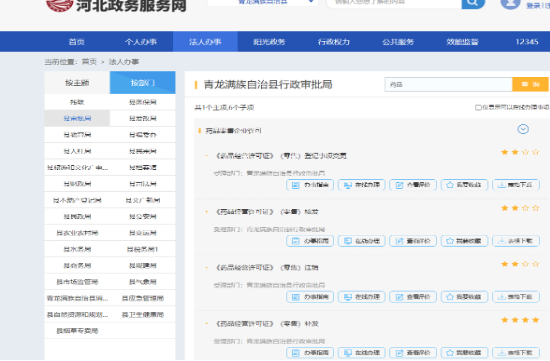Open the 公共服务 navigation tab
Screen dimensions: 550x361
(x=398, y=42)
